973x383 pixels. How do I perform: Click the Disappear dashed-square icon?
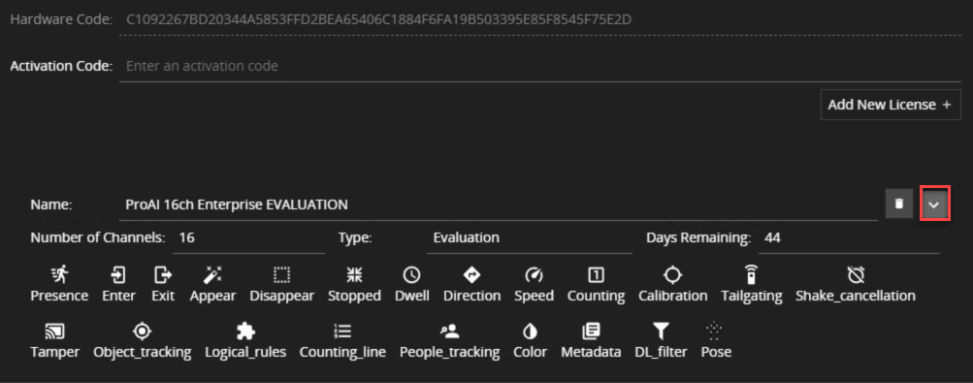point(282,274)
